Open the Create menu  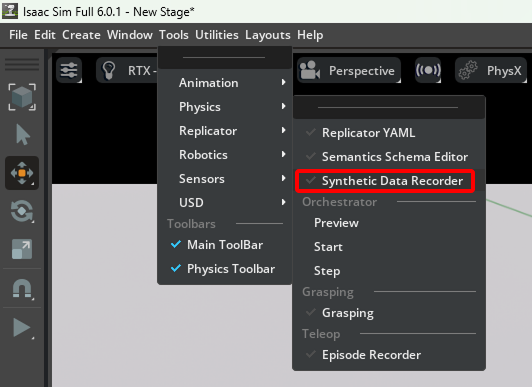(x=81, y=35)
